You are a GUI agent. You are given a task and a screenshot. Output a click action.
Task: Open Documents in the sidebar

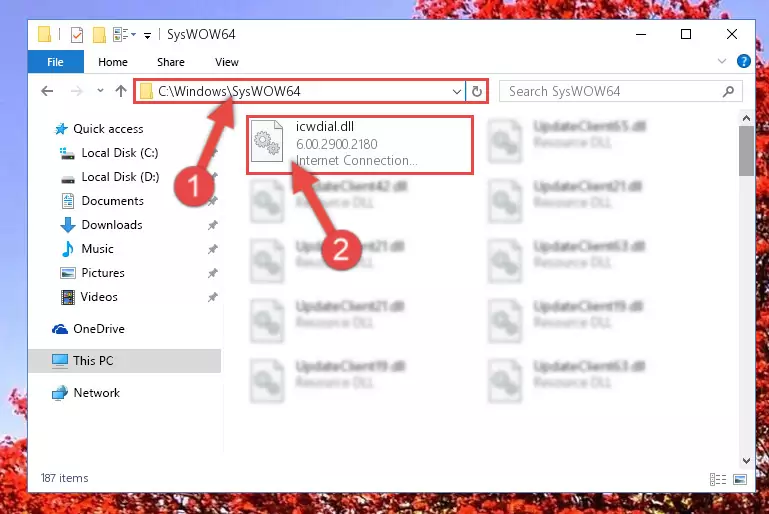click(112, 201)
